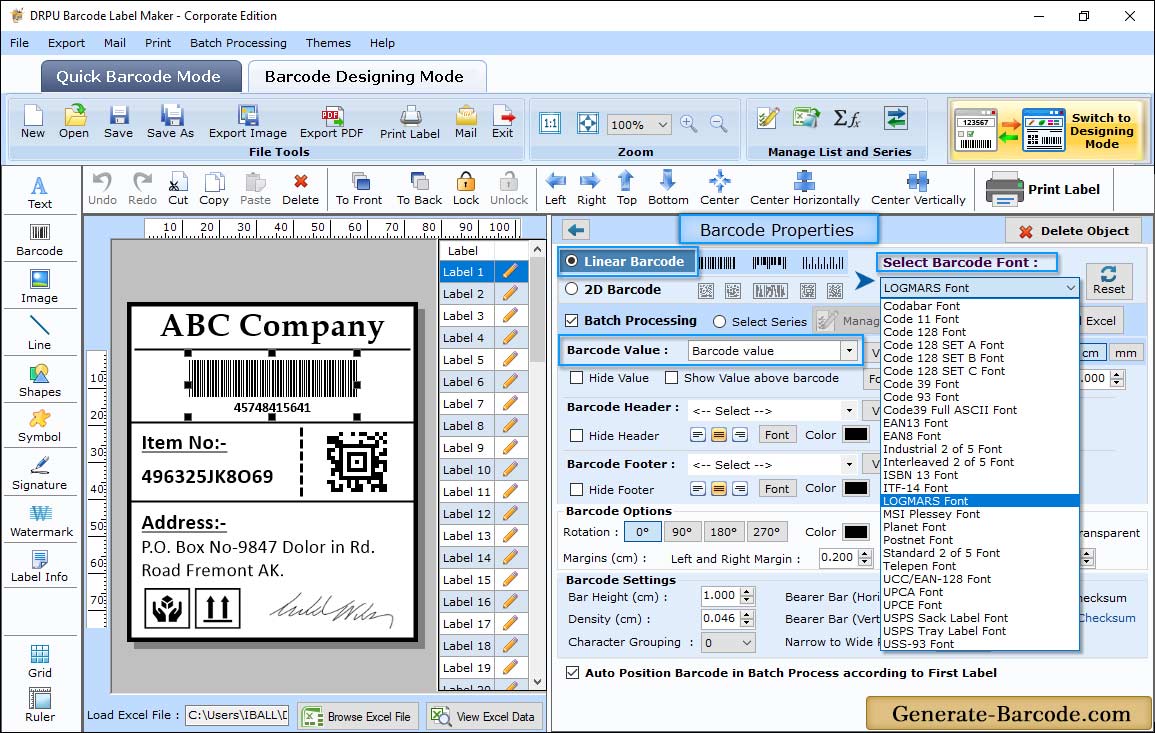
Task: Zoom in with the magnifier plus icon
Action: coord(689,124)
